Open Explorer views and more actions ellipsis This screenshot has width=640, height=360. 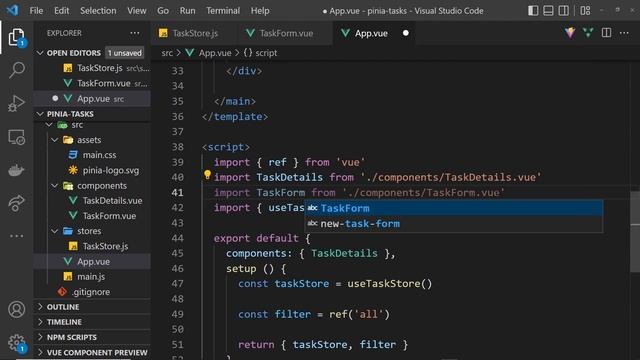[135, 33]
